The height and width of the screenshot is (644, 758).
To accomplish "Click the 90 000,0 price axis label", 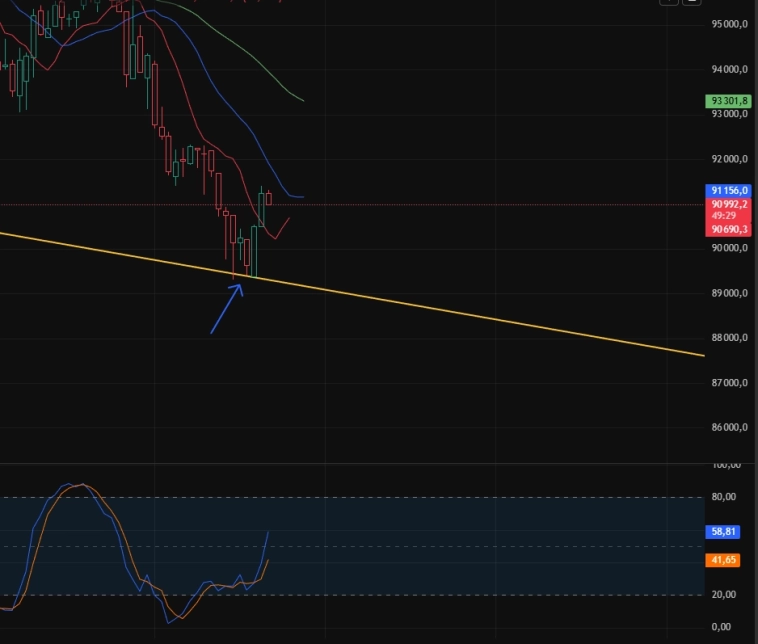I will 729,248.
